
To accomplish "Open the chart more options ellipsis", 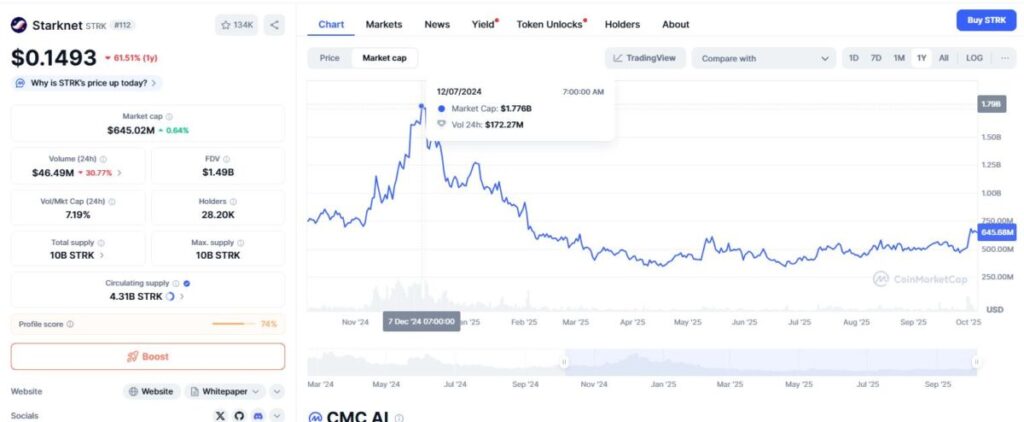I will [1004, 58].
